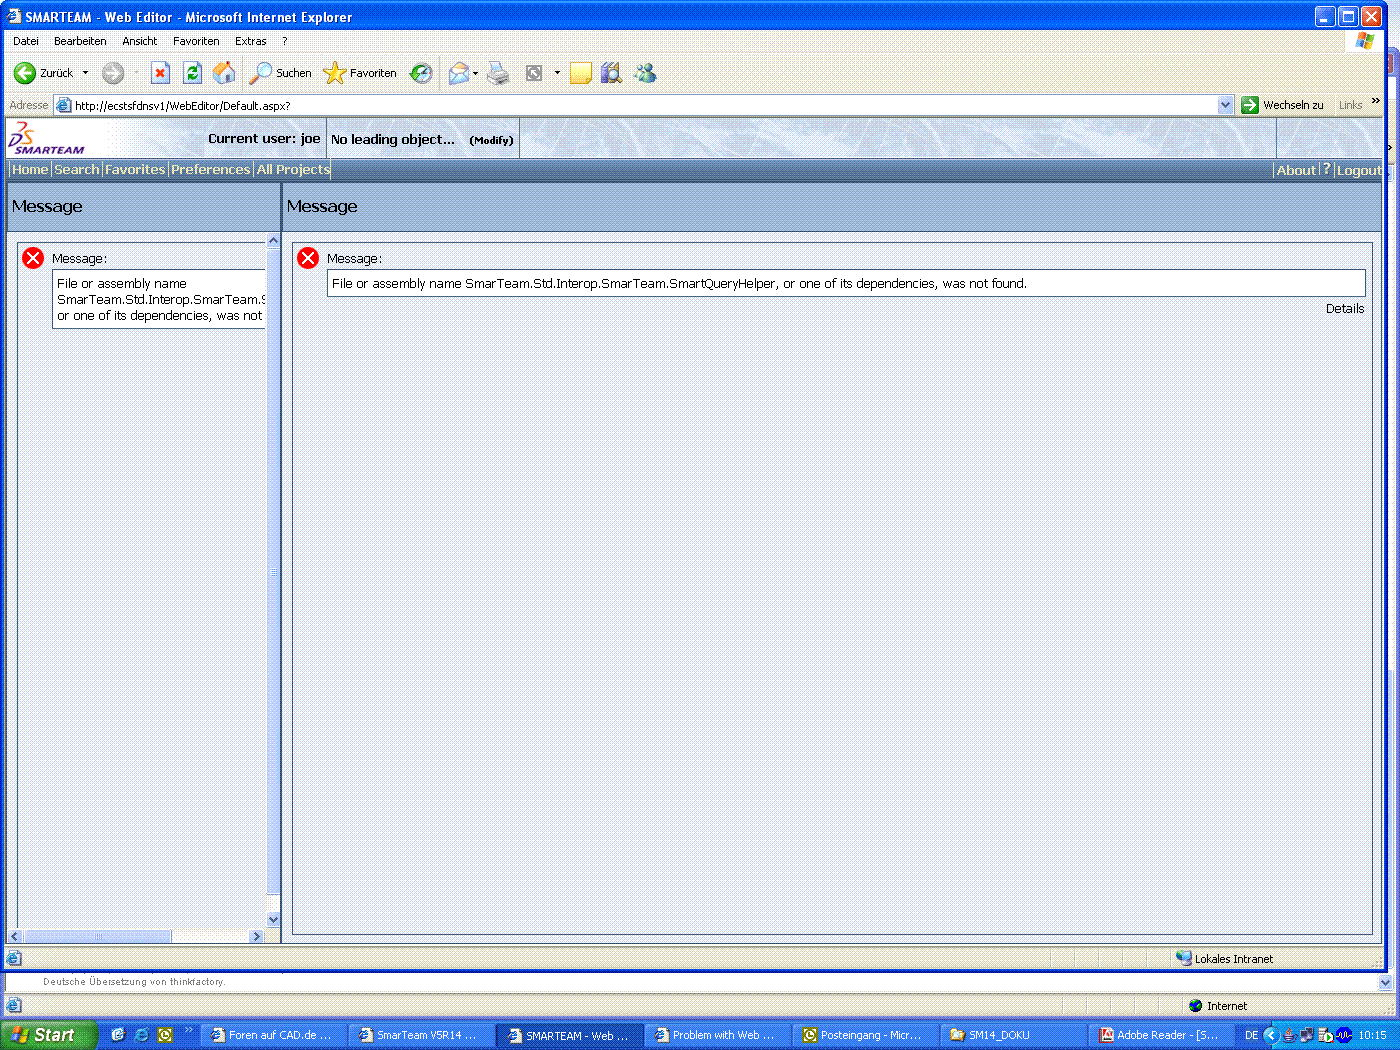Refresh the page with green arrows icon
Viewport: 1400px width, 1050px height.
192,73
